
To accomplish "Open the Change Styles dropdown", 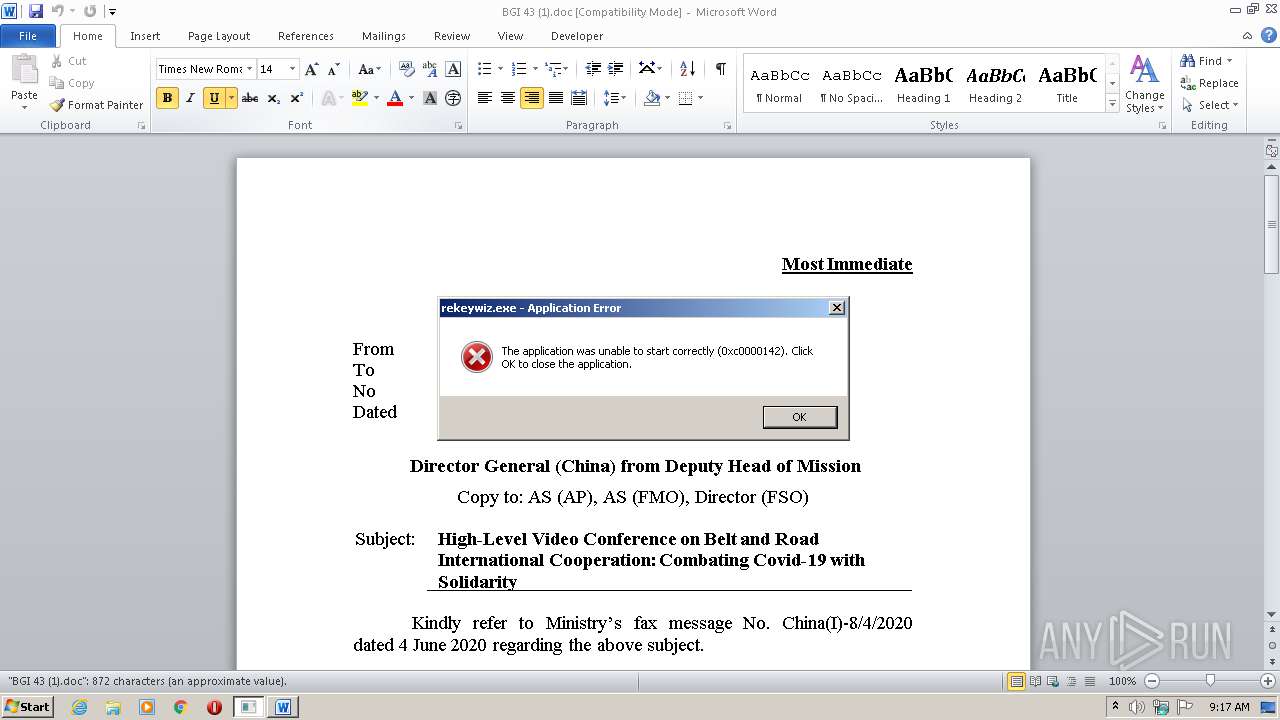I will tap(1144, 84).
